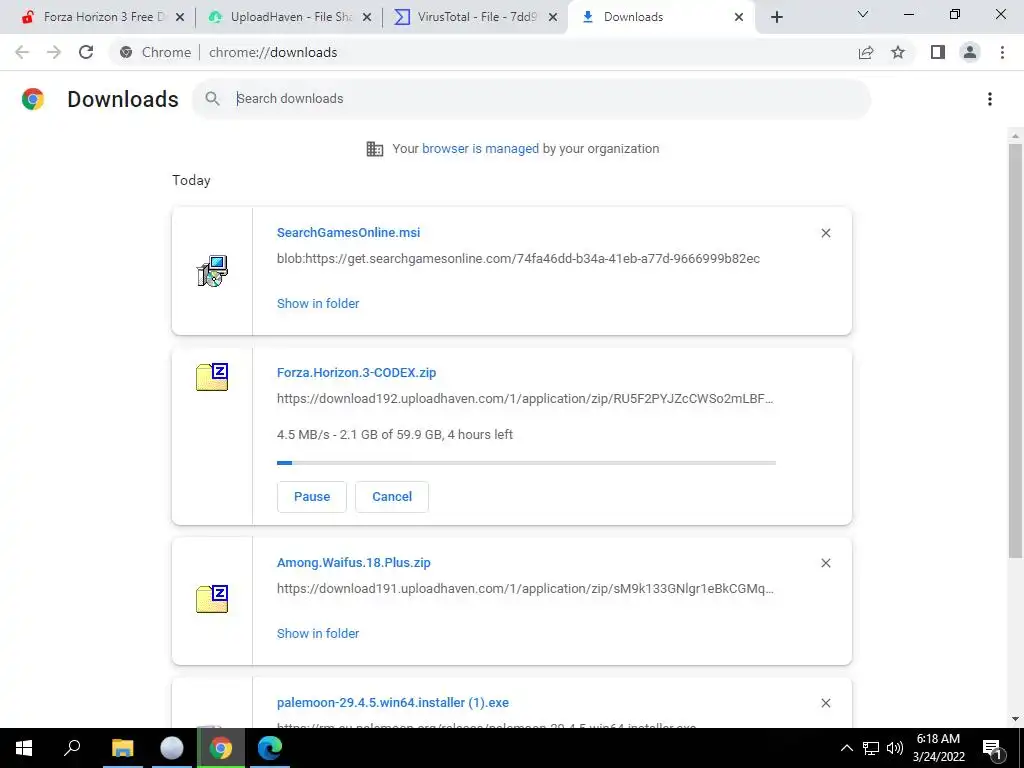
Task: Switch to the UploadHaven File Sharing tab
Action: [291, 17]
